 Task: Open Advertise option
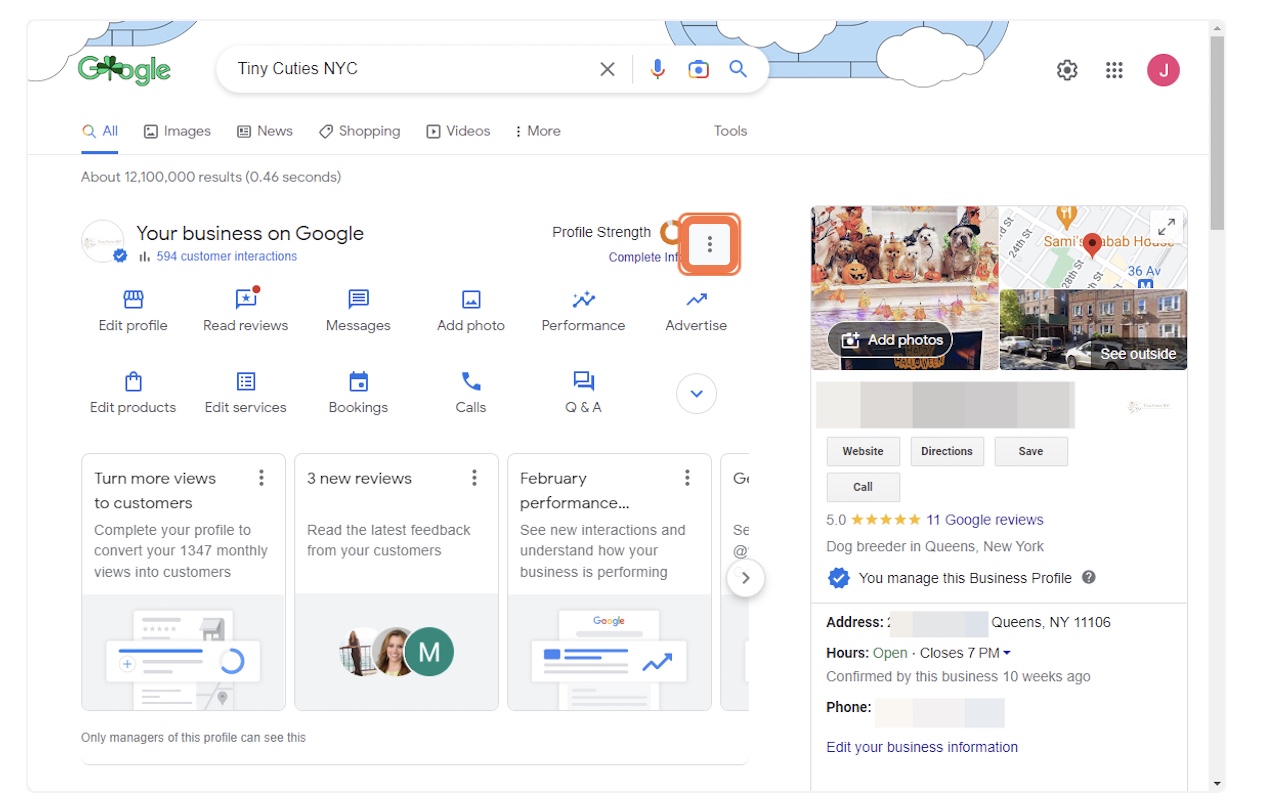point(696,311)
